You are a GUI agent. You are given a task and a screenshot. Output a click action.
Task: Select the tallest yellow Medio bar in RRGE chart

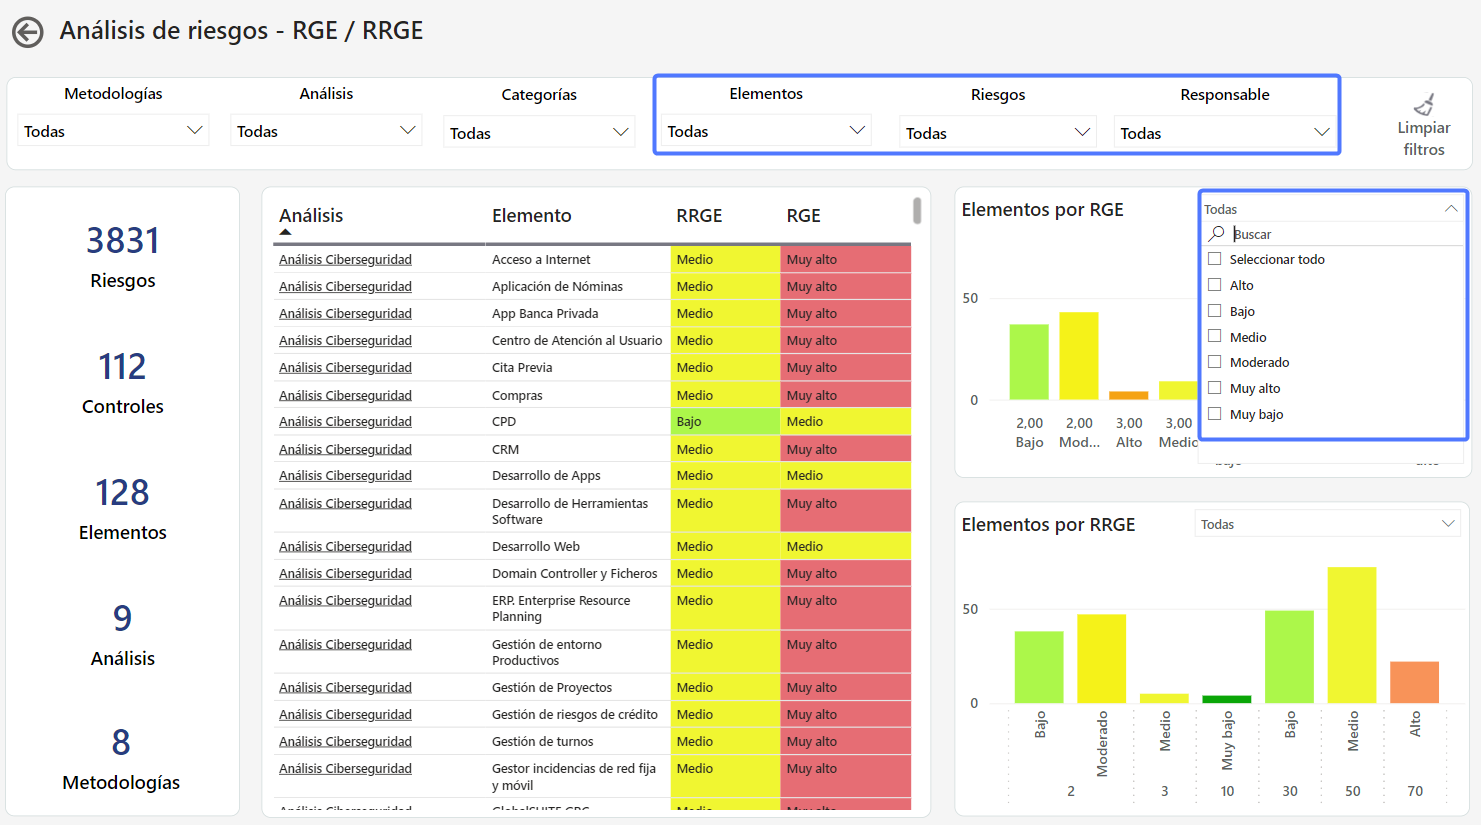(1351, 634)
